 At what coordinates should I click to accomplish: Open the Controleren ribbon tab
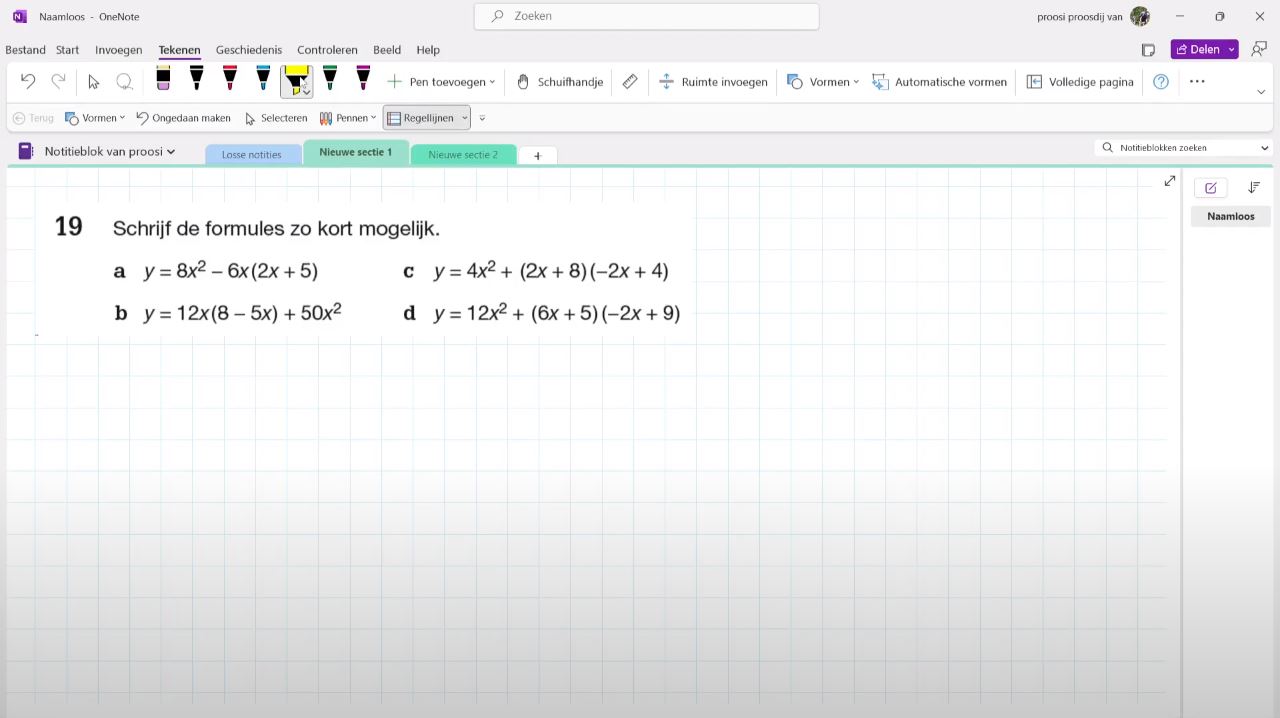pos(327,50)
